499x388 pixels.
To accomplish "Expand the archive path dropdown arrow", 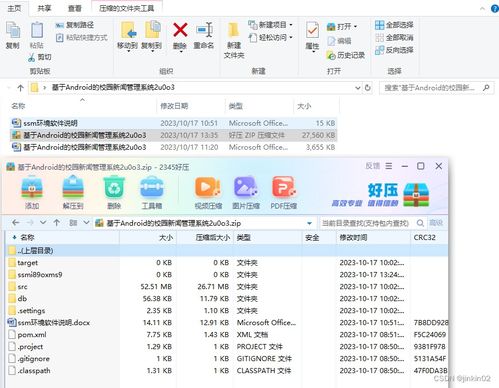I will click(x=309, y=223).
